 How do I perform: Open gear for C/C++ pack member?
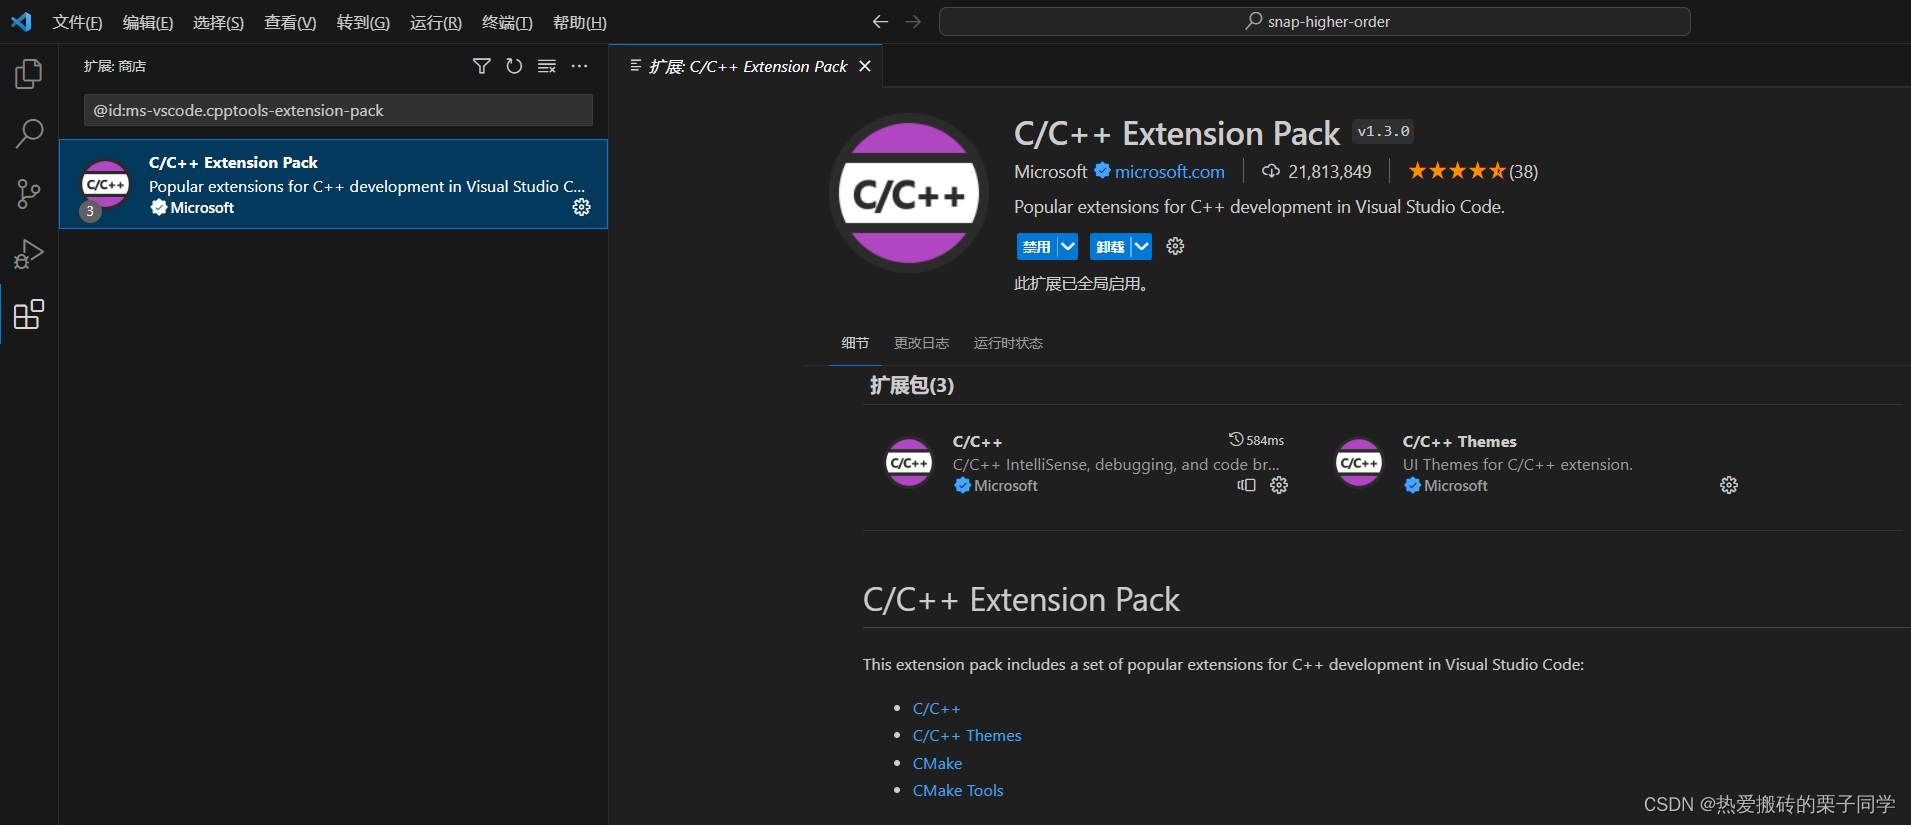(x=1279, y=485)
